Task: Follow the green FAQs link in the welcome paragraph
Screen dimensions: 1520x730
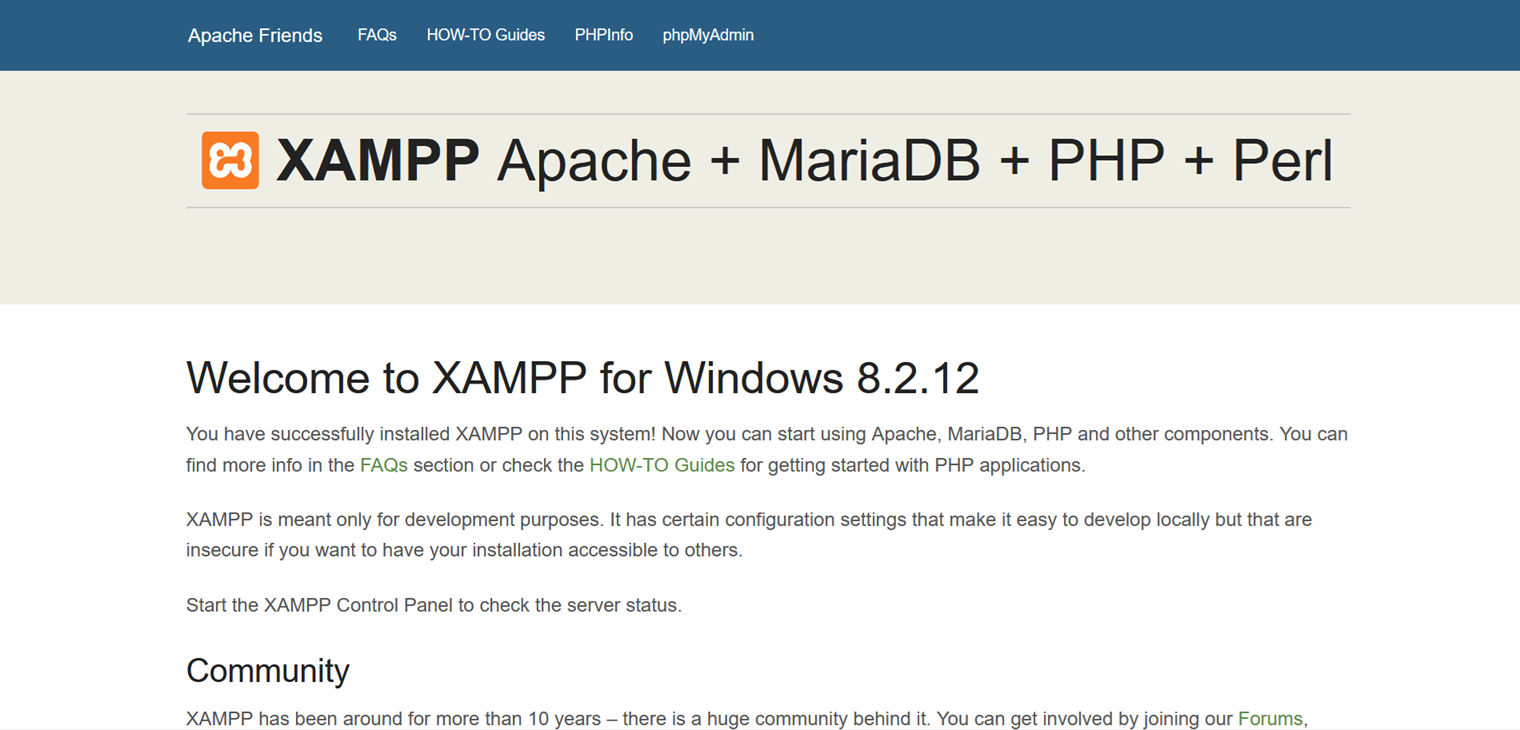Action: tap(384, 465)
